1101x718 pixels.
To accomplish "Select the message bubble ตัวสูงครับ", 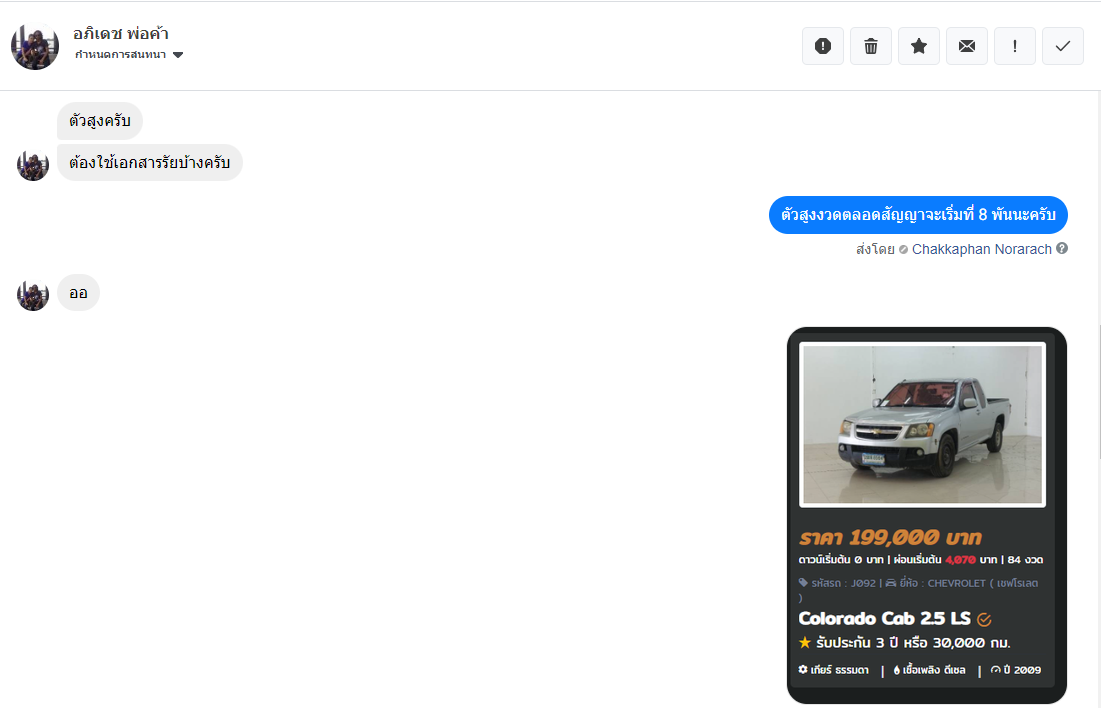I will pos(100,121).
